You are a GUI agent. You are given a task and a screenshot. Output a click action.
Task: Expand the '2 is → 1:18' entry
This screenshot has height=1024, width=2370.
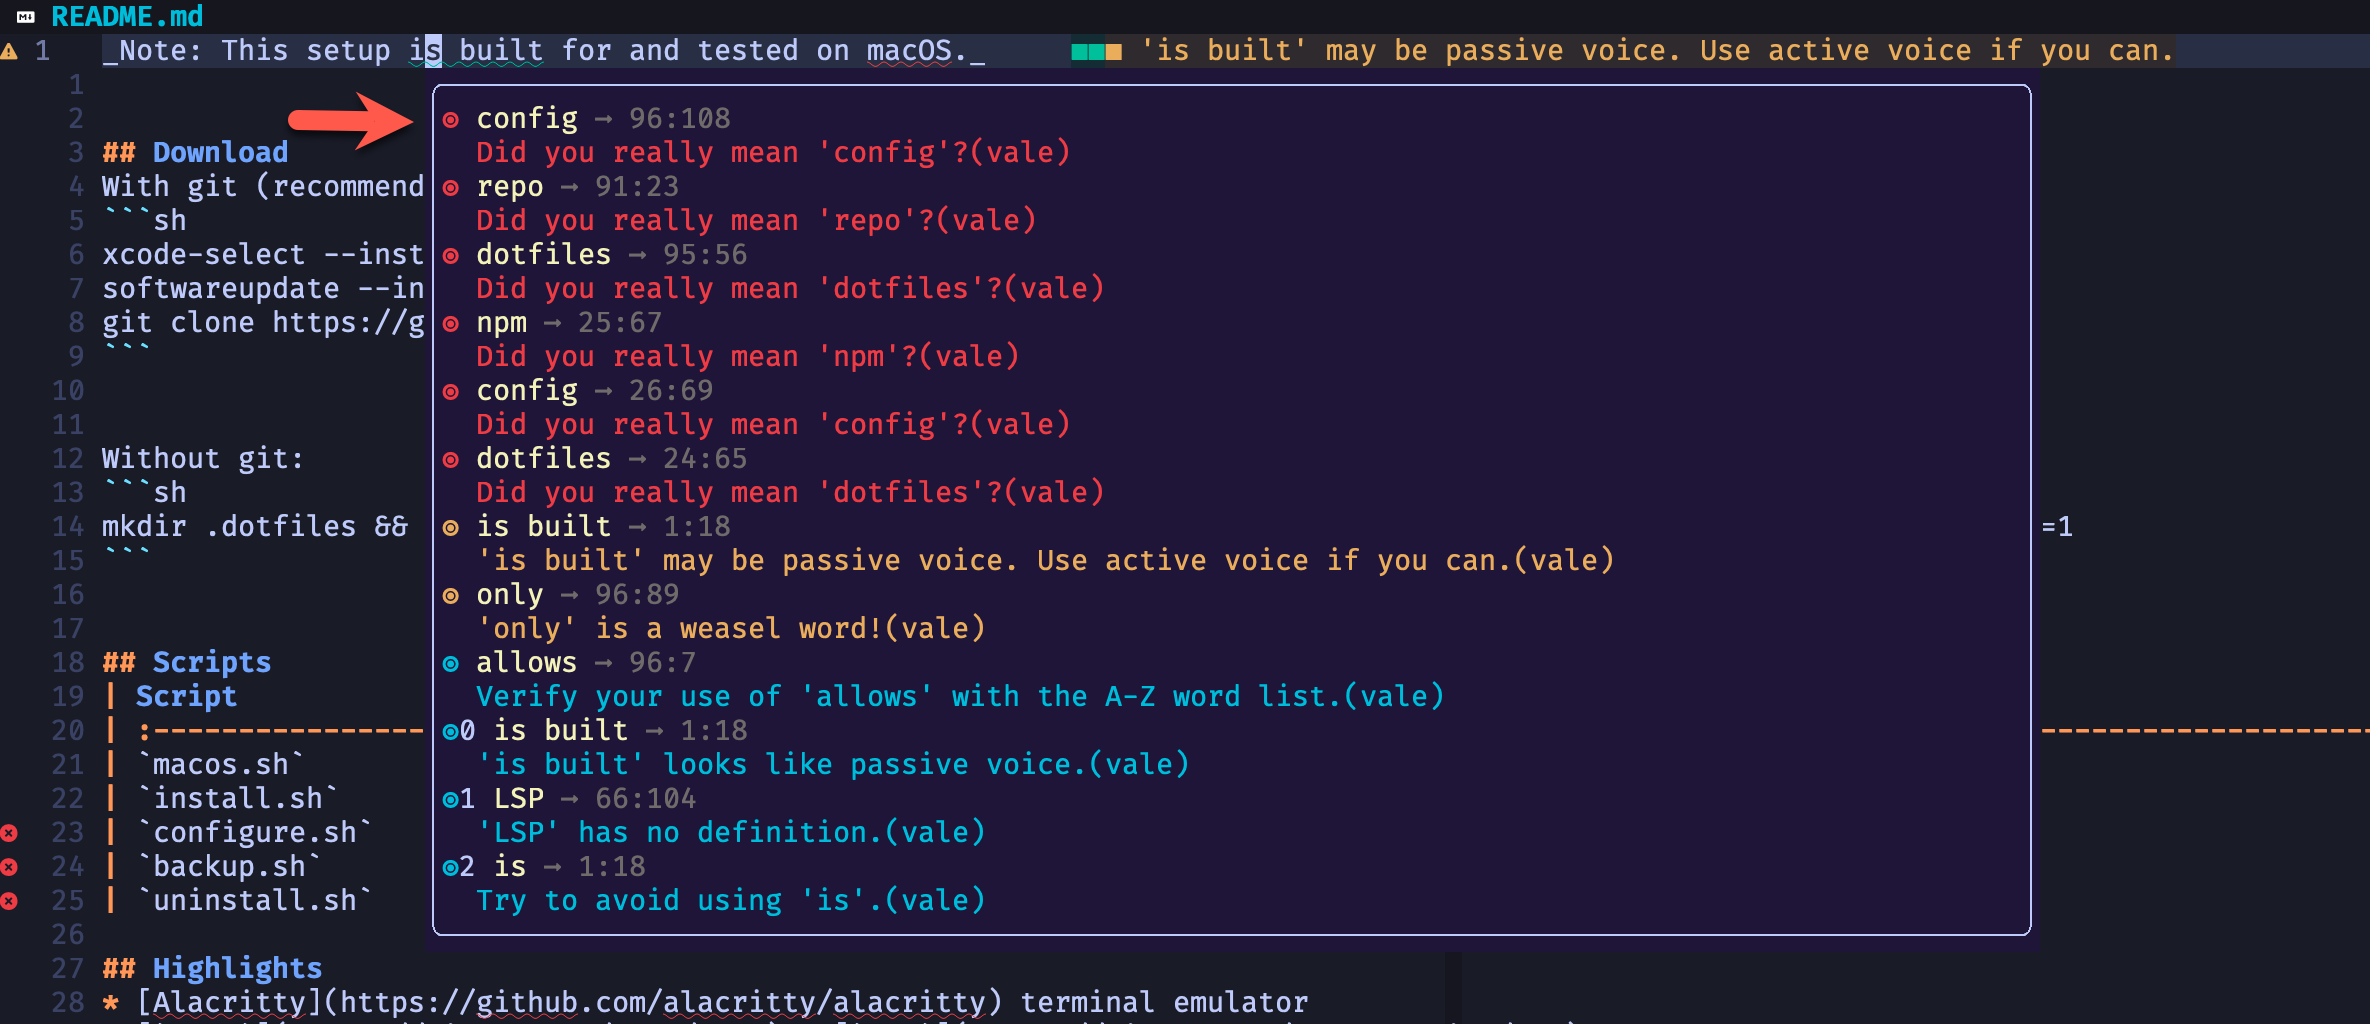pyautogui.click(x=450, y=866)
